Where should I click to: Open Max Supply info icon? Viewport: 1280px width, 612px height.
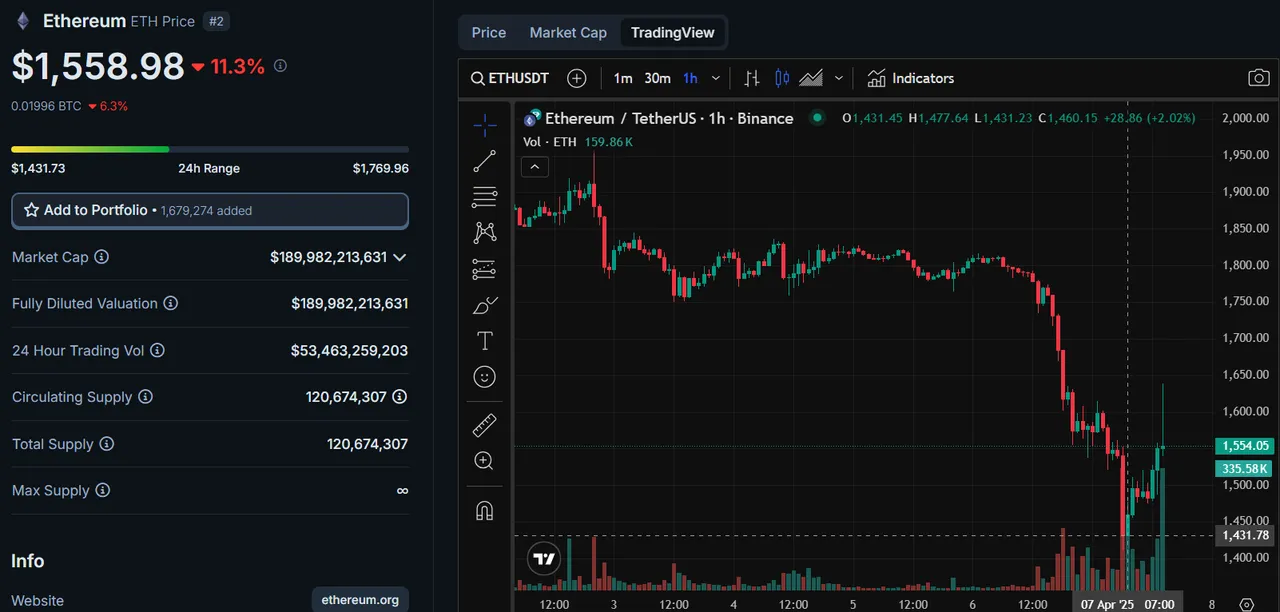click(102, 490)
